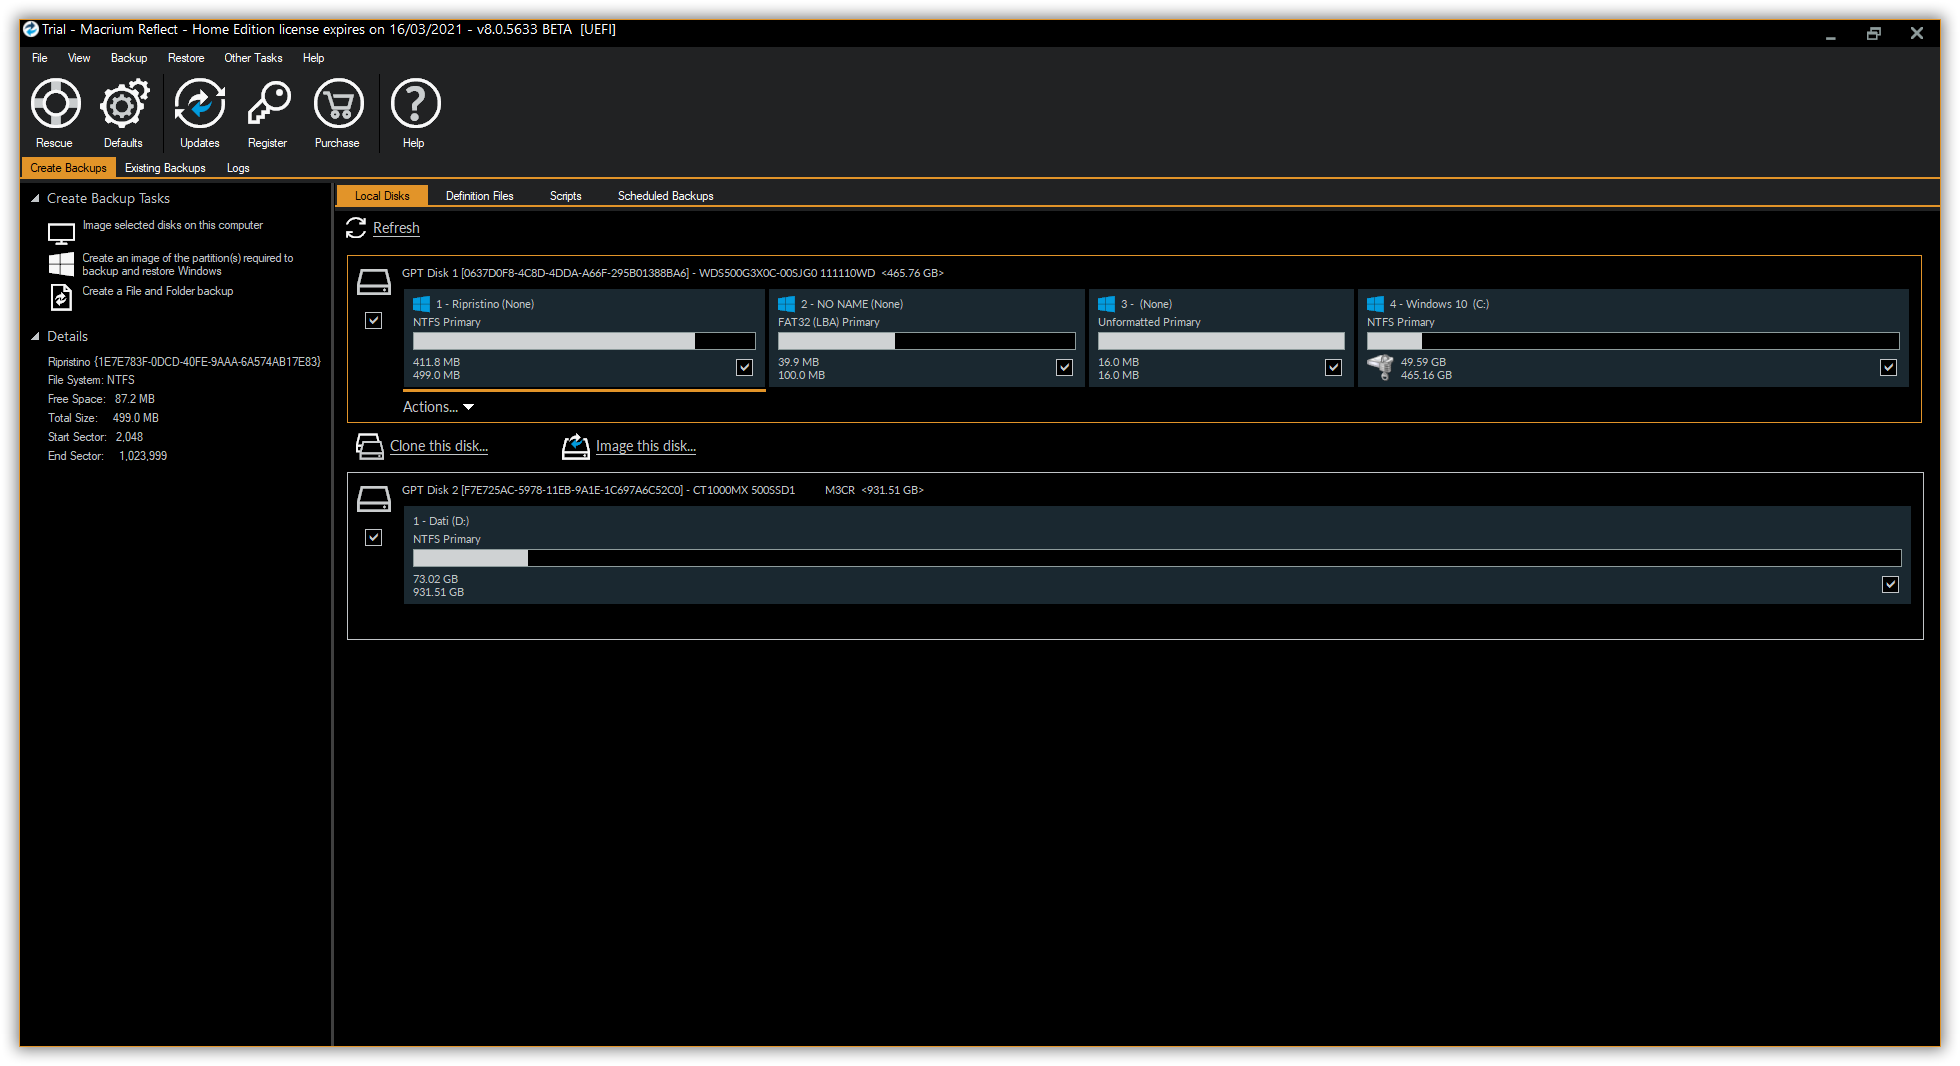This screenshot has width=1960, height=1066.
Task: Toggle the GPT Disk 1 checkbox
Action: point(374,321)
